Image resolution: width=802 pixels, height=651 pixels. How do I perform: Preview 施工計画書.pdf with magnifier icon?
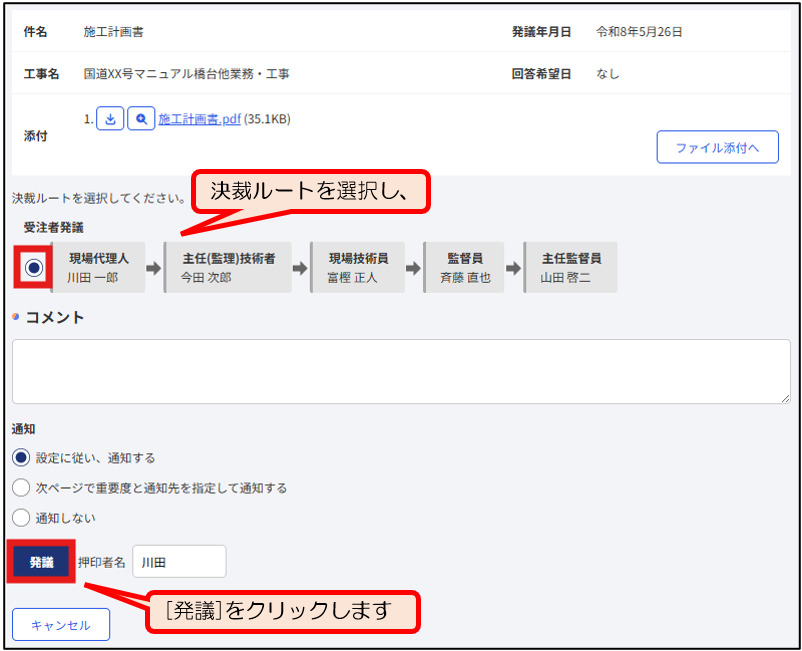(141, 119)
